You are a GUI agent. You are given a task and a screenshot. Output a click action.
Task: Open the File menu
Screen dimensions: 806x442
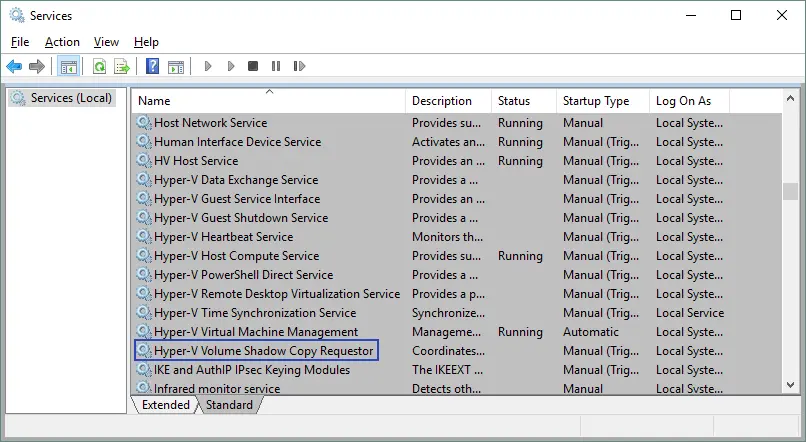(20, 42)
